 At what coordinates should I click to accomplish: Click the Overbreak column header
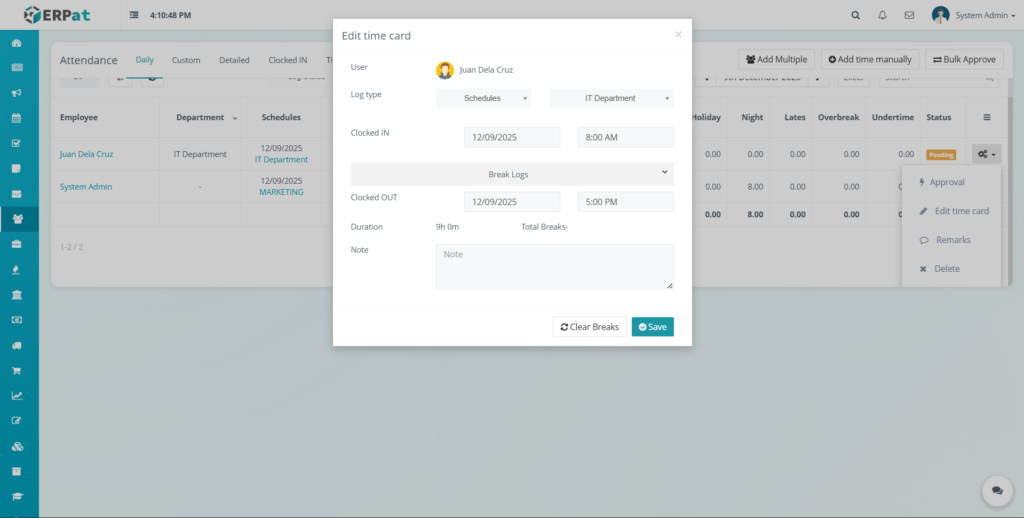(839, 118)
